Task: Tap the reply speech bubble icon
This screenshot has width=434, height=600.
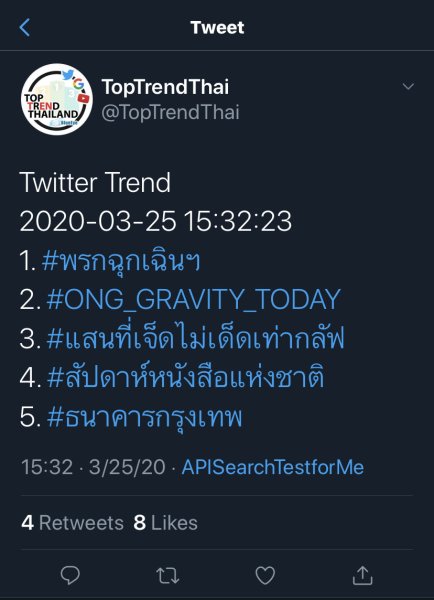Action: [70, 575]
